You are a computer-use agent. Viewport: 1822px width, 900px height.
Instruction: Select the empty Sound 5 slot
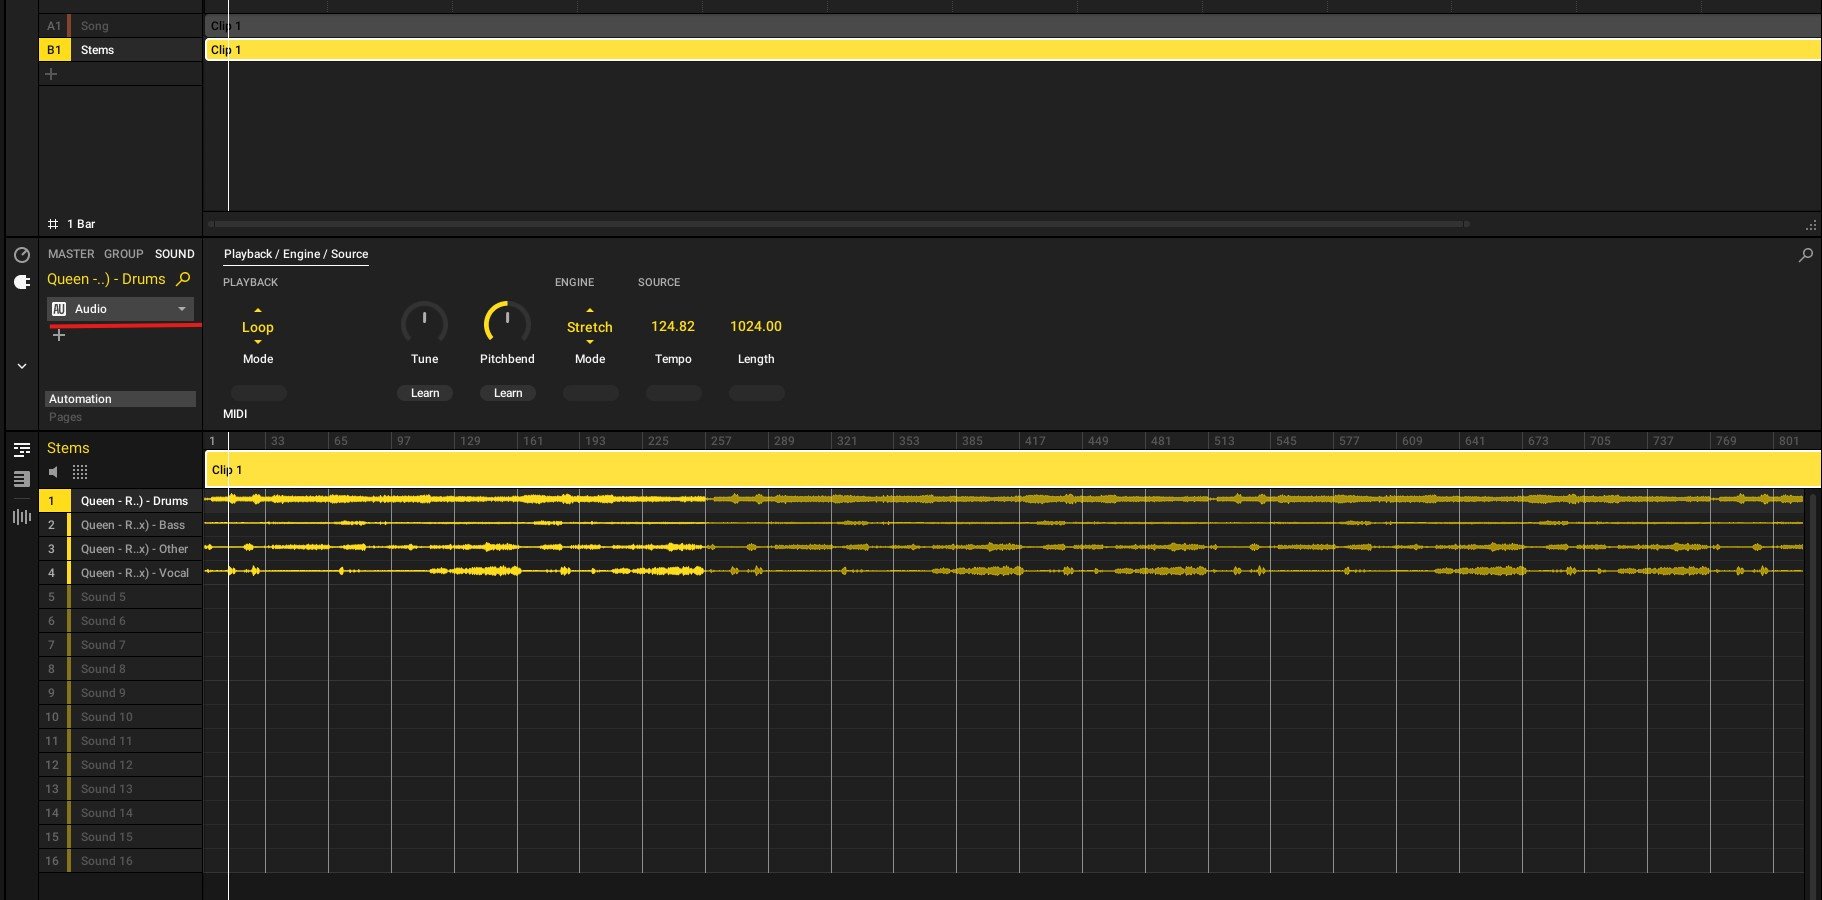click(x=120, y=597)
